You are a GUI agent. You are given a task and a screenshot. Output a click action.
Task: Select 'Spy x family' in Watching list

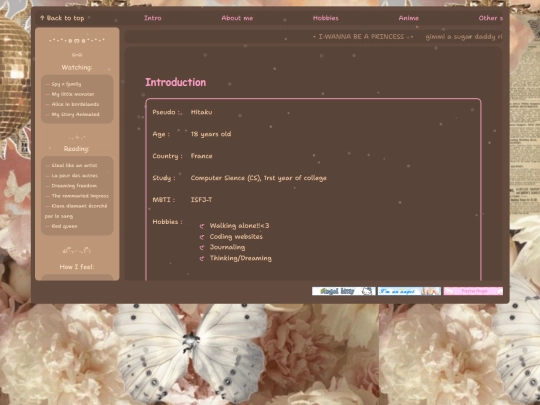[x=66, y=84]
